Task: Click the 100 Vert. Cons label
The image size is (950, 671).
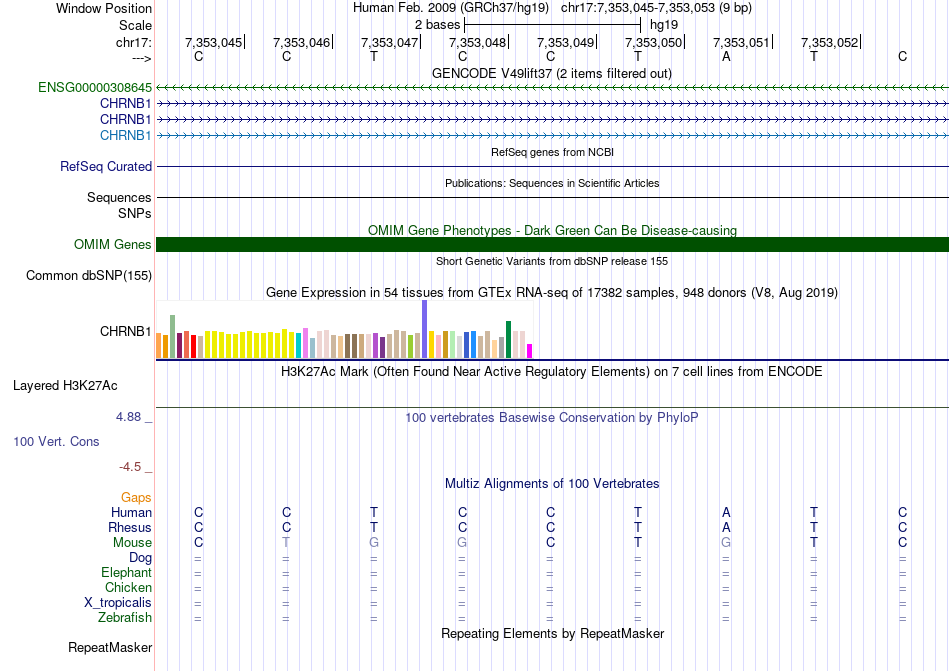Action: click(56, 441)
